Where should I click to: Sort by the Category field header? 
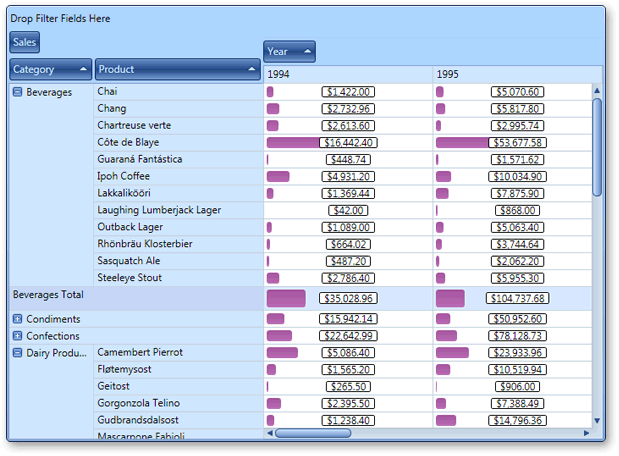click(50, 70)
